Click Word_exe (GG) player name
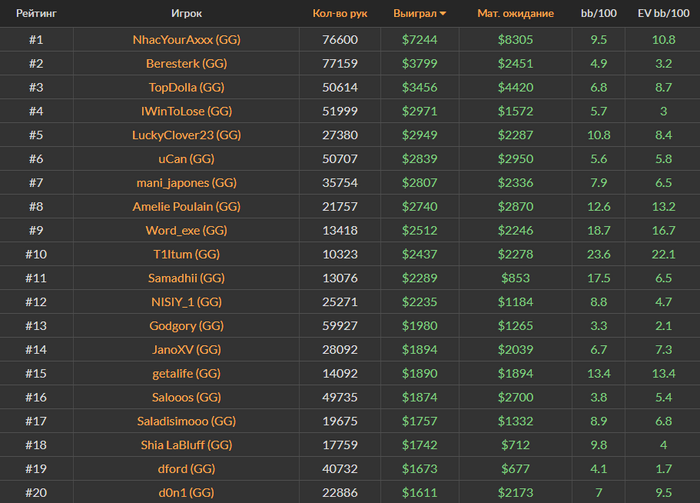 point(186,231)
